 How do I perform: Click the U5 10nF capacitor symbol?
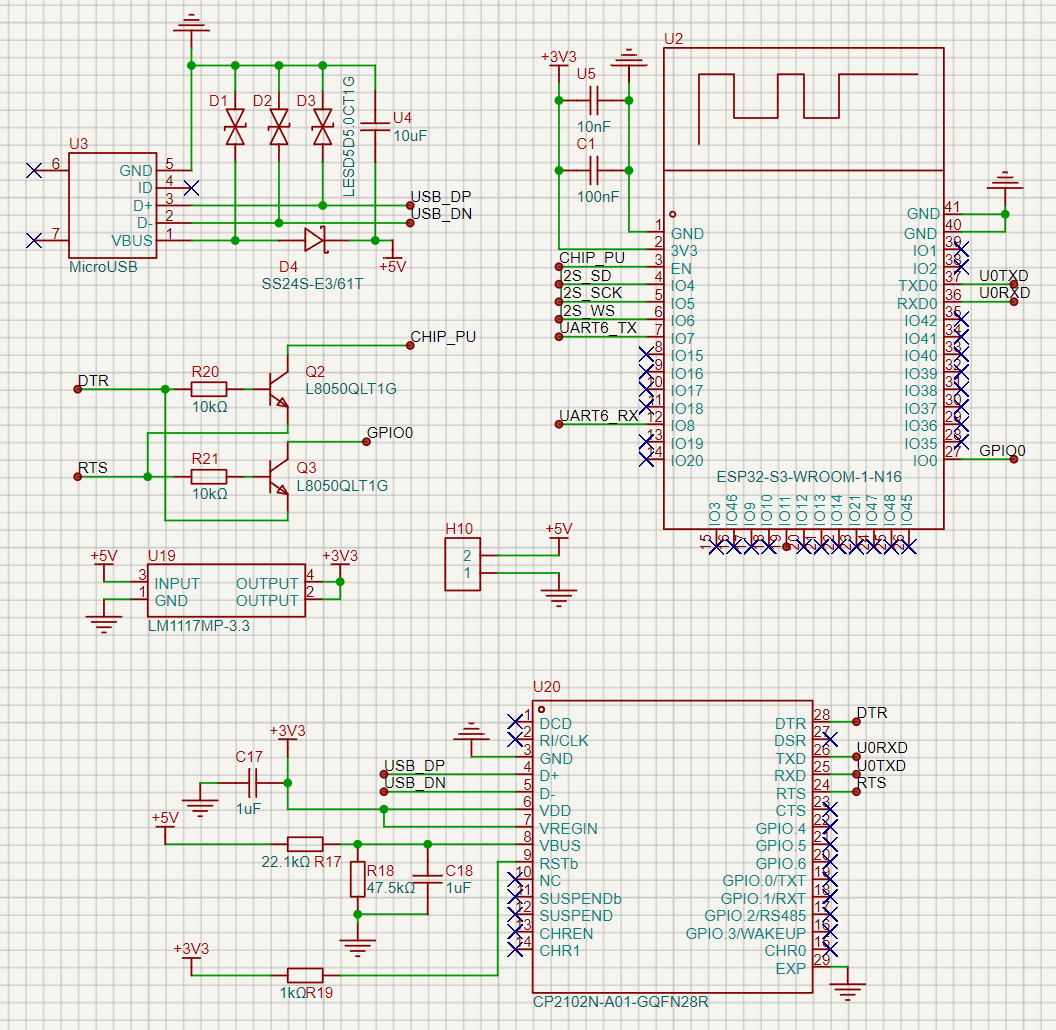pos(593,100)
